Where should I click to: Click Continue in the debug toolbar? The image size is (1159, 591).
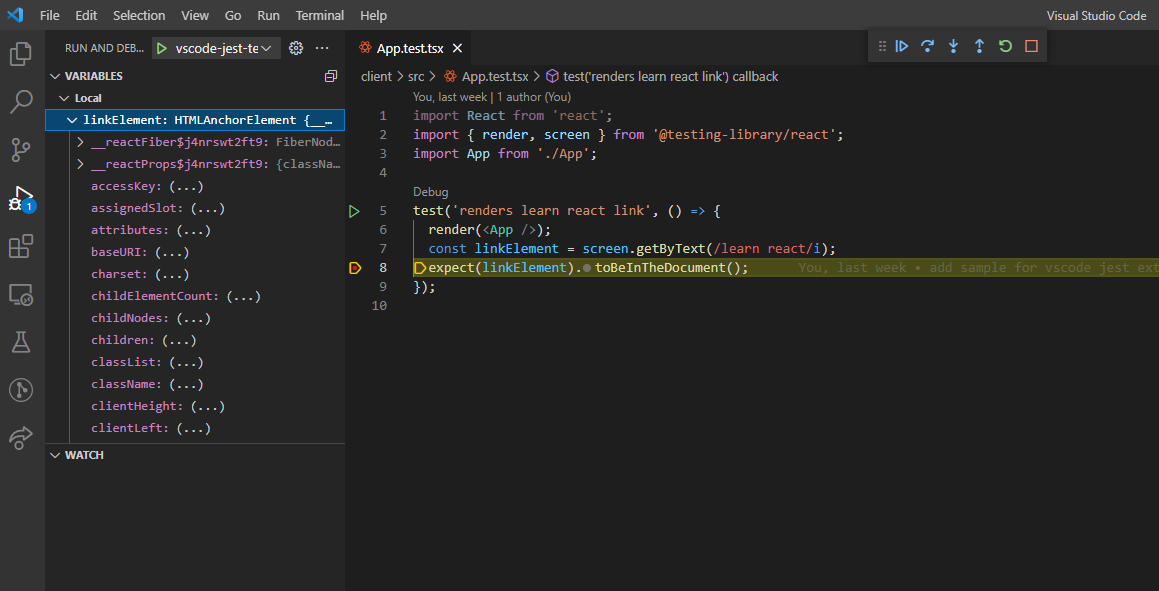902,46
